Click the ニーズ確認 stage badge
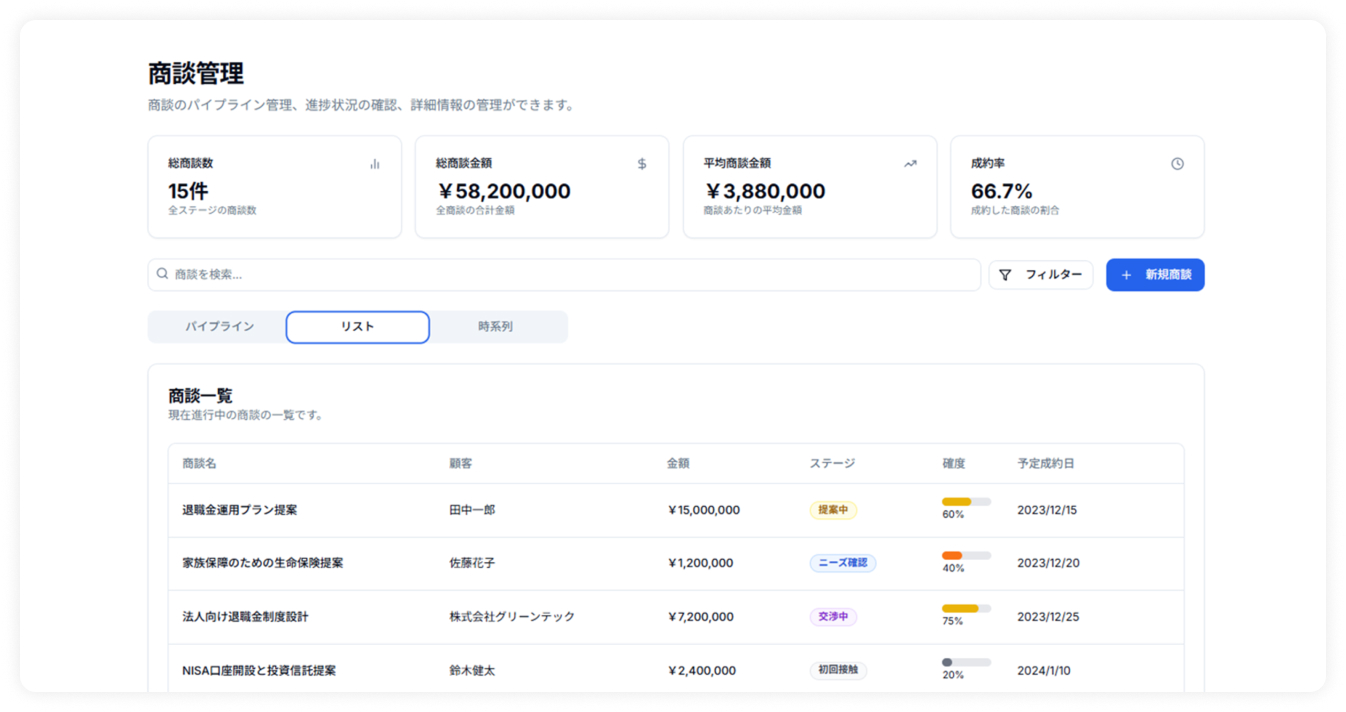The height and width of the screenshot is (712, 1346). pyautogui.click(x=842, y=563)
